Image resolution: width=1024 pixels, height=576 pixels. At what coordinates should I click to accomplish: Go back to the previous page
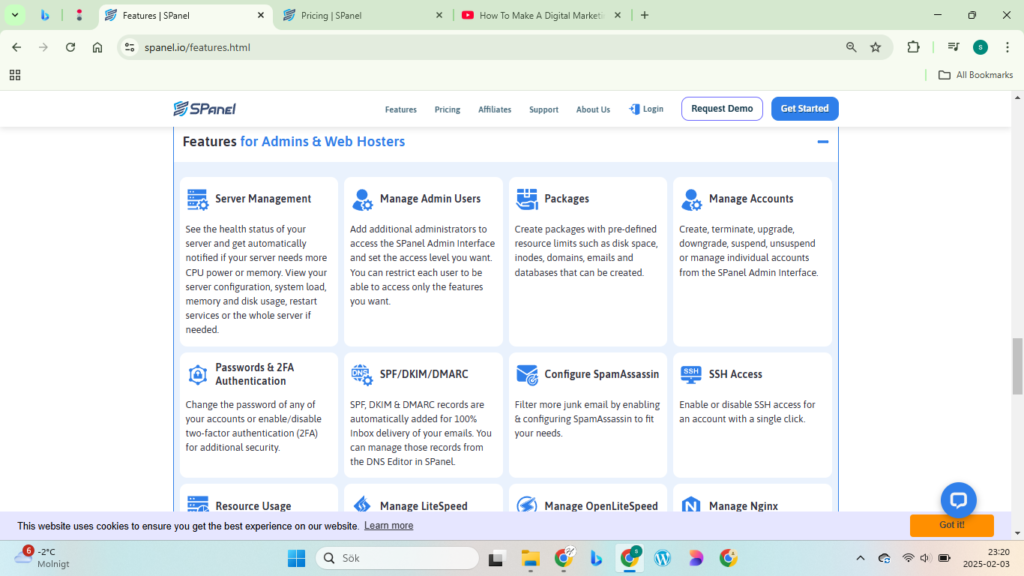pos(16,47)
